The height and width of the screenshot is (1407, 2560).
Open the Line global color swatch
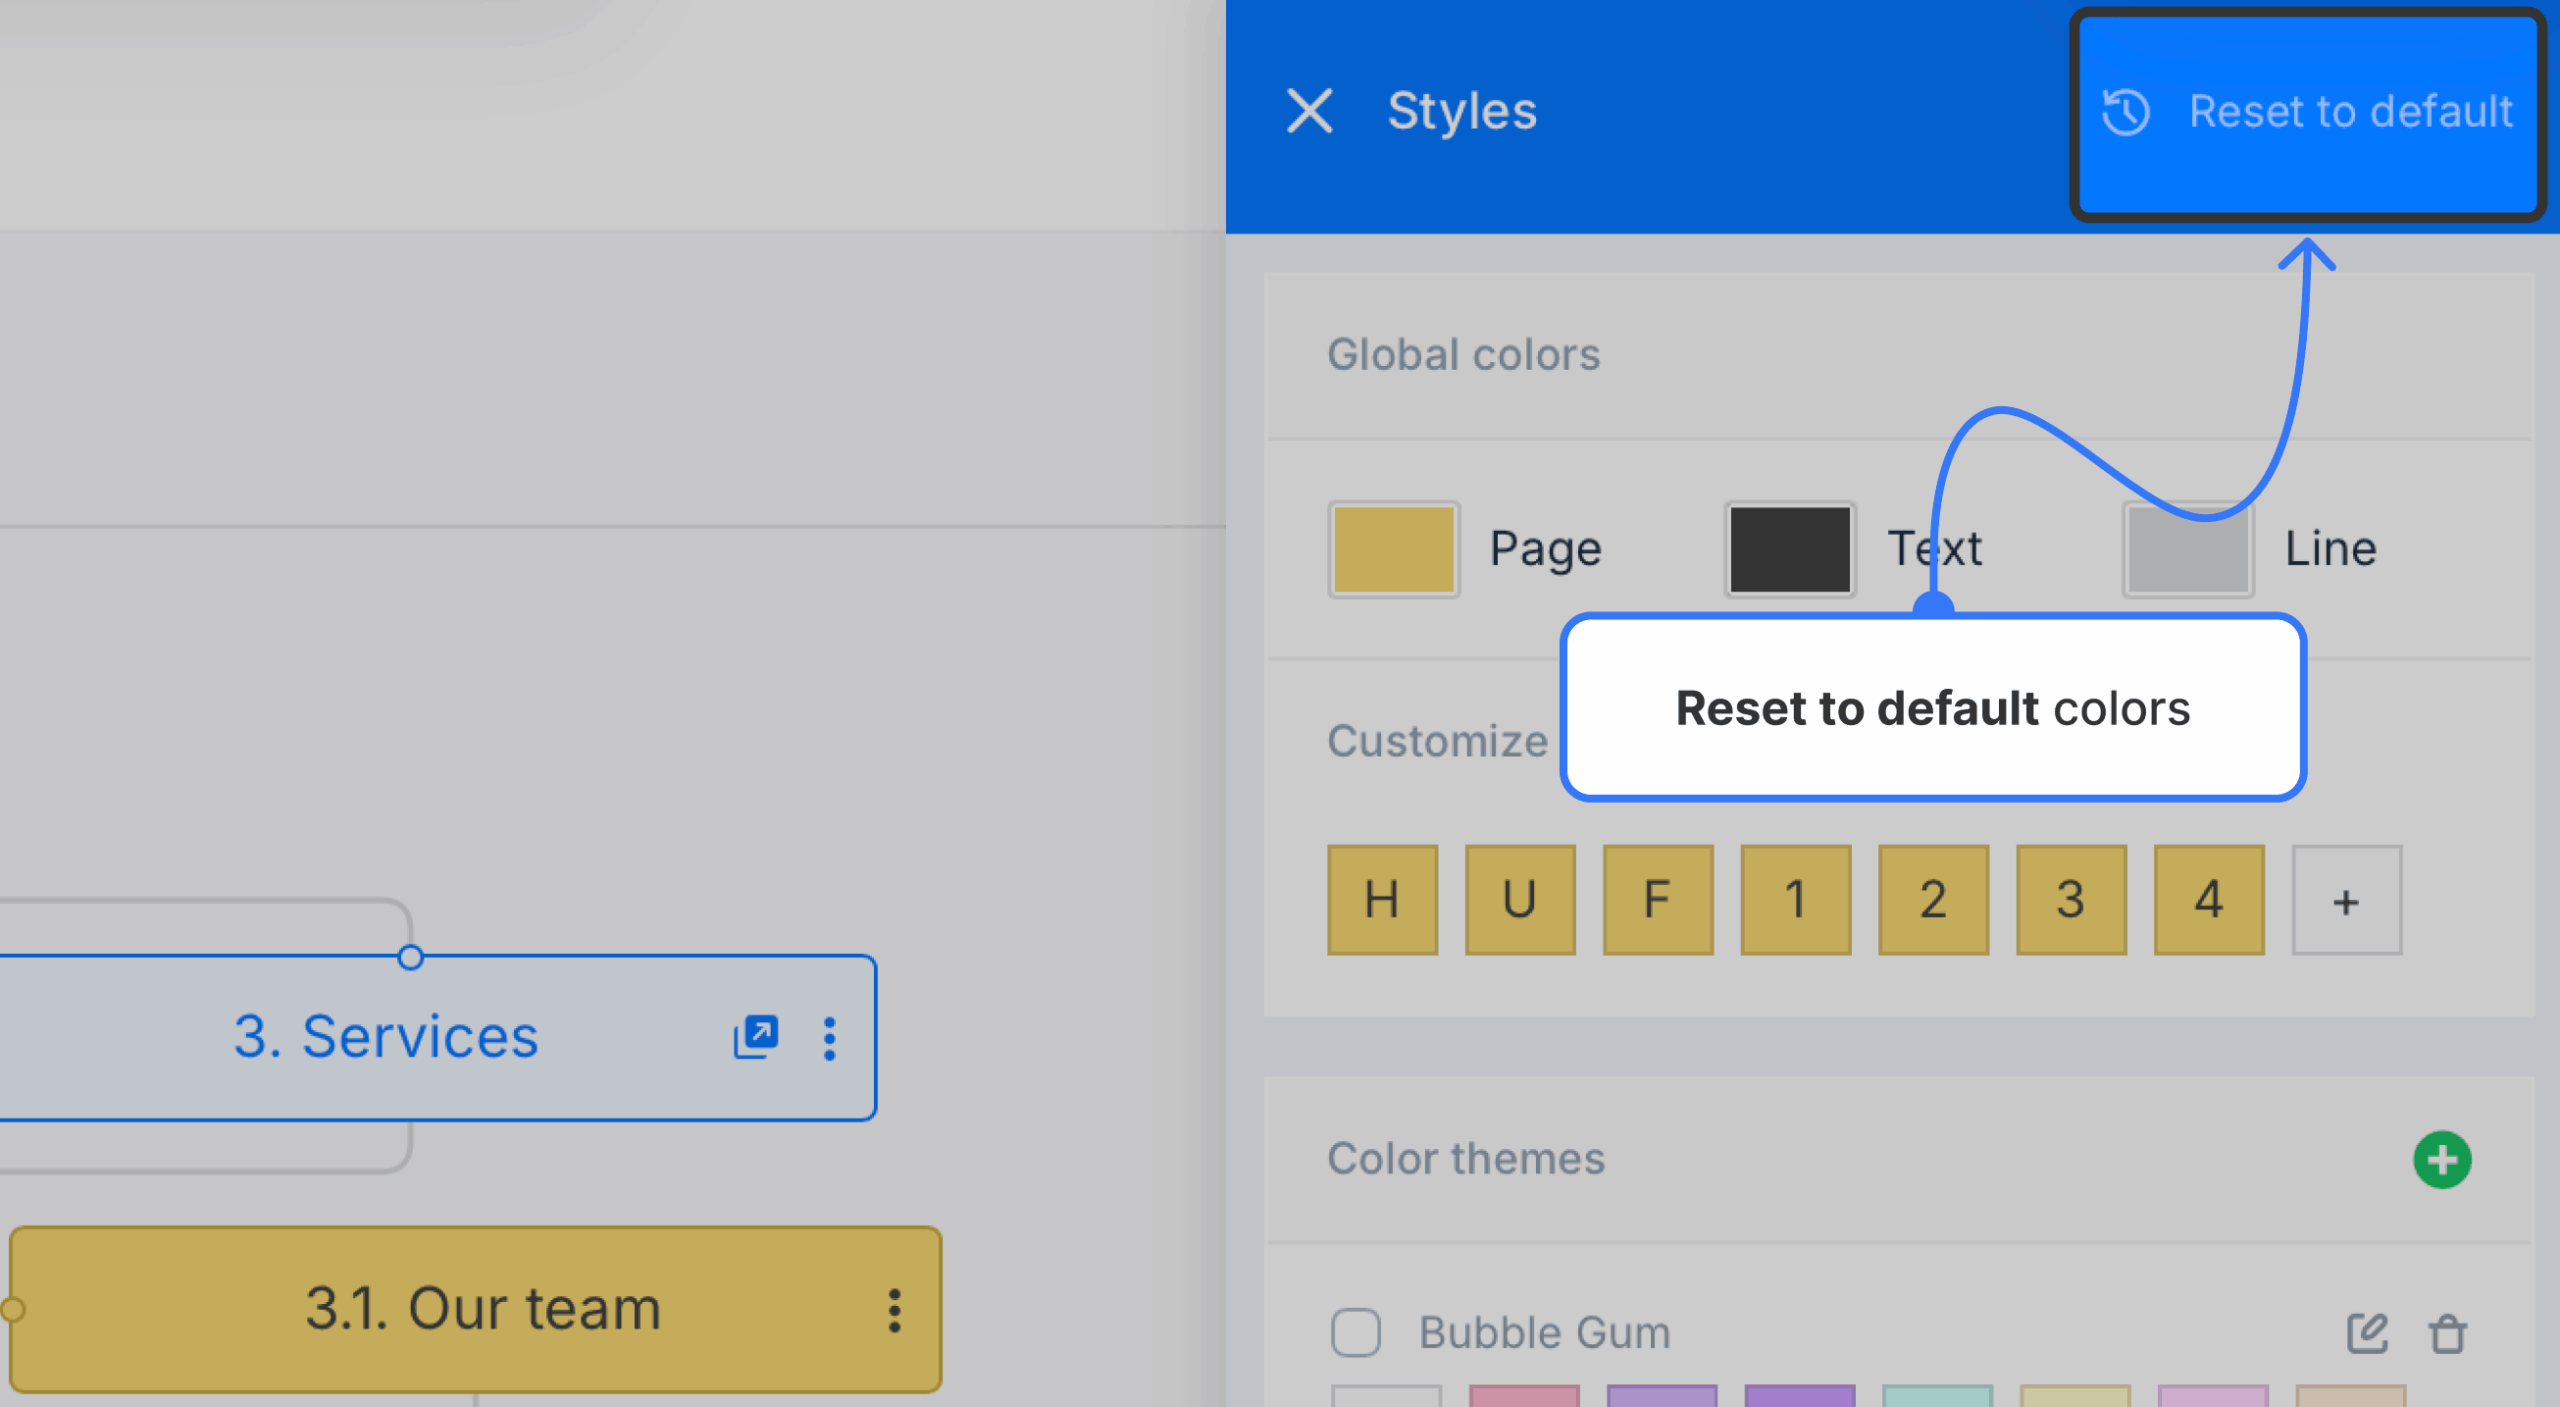coord(2188,549)
